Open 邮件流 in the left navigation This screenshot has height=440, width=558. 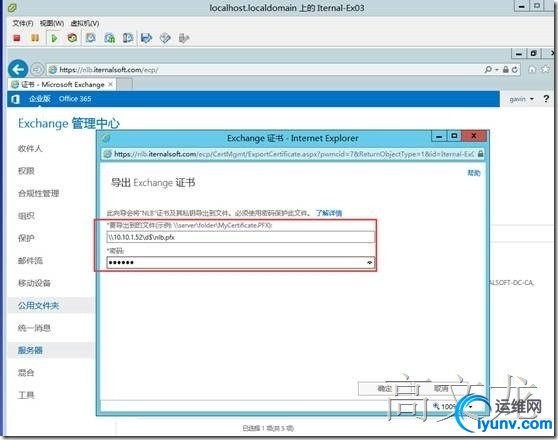coord(30,261)
